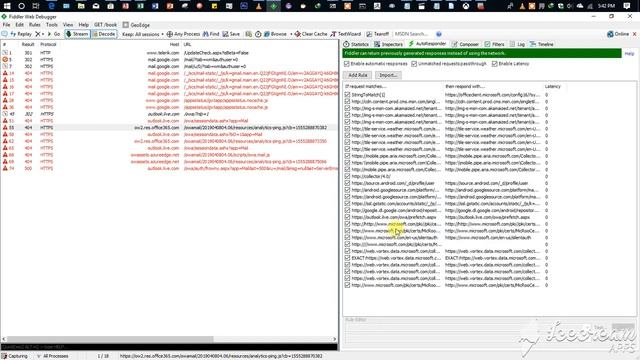Switch to the Inspectors tab
Viewport: 640px width, 360px height.
coord(389,44)
